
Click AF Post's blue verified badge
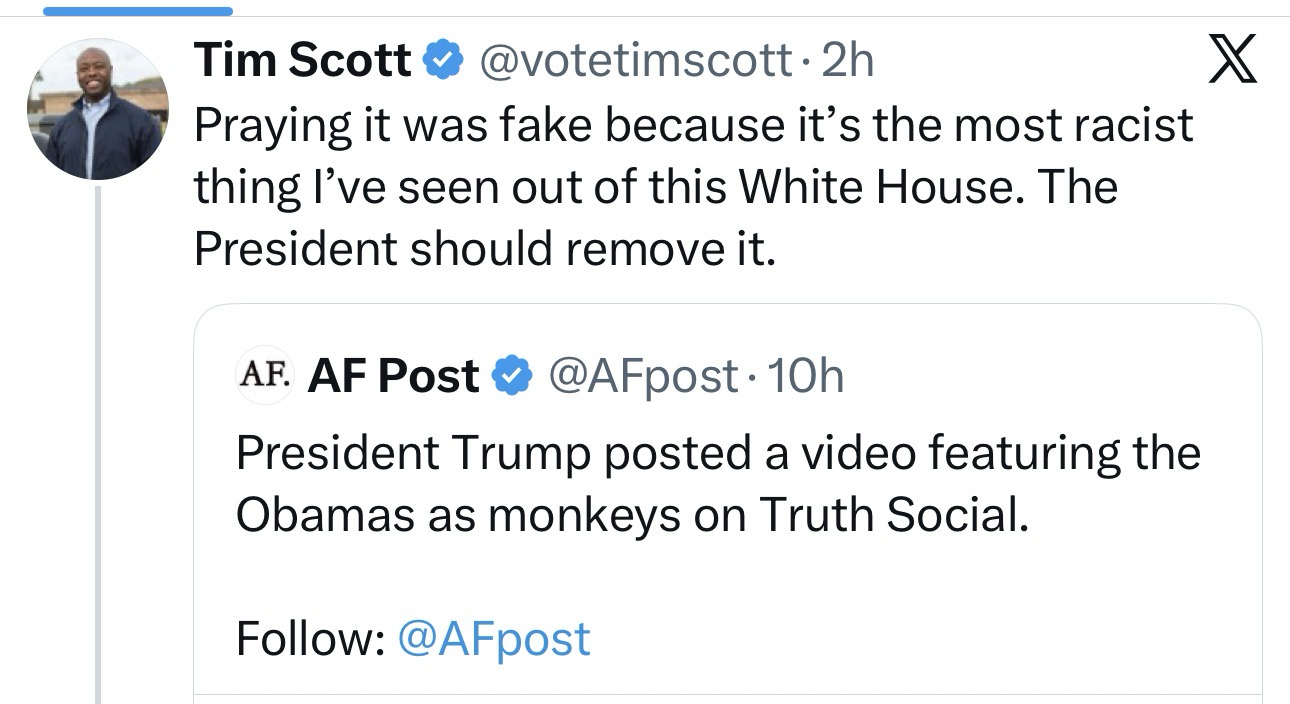click(x=512, y=376)
